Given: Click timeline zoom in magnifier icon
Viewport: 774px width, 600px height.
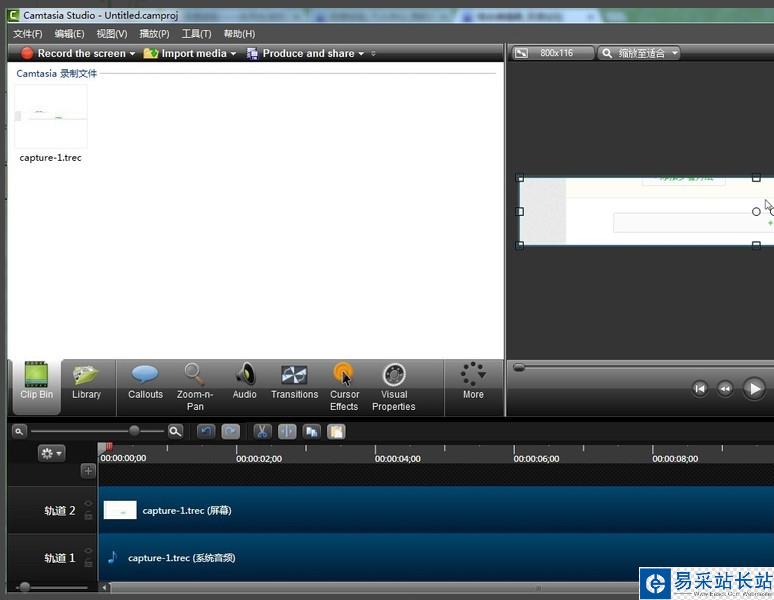Looking at the screenshot, I should [x=175, y=432].
